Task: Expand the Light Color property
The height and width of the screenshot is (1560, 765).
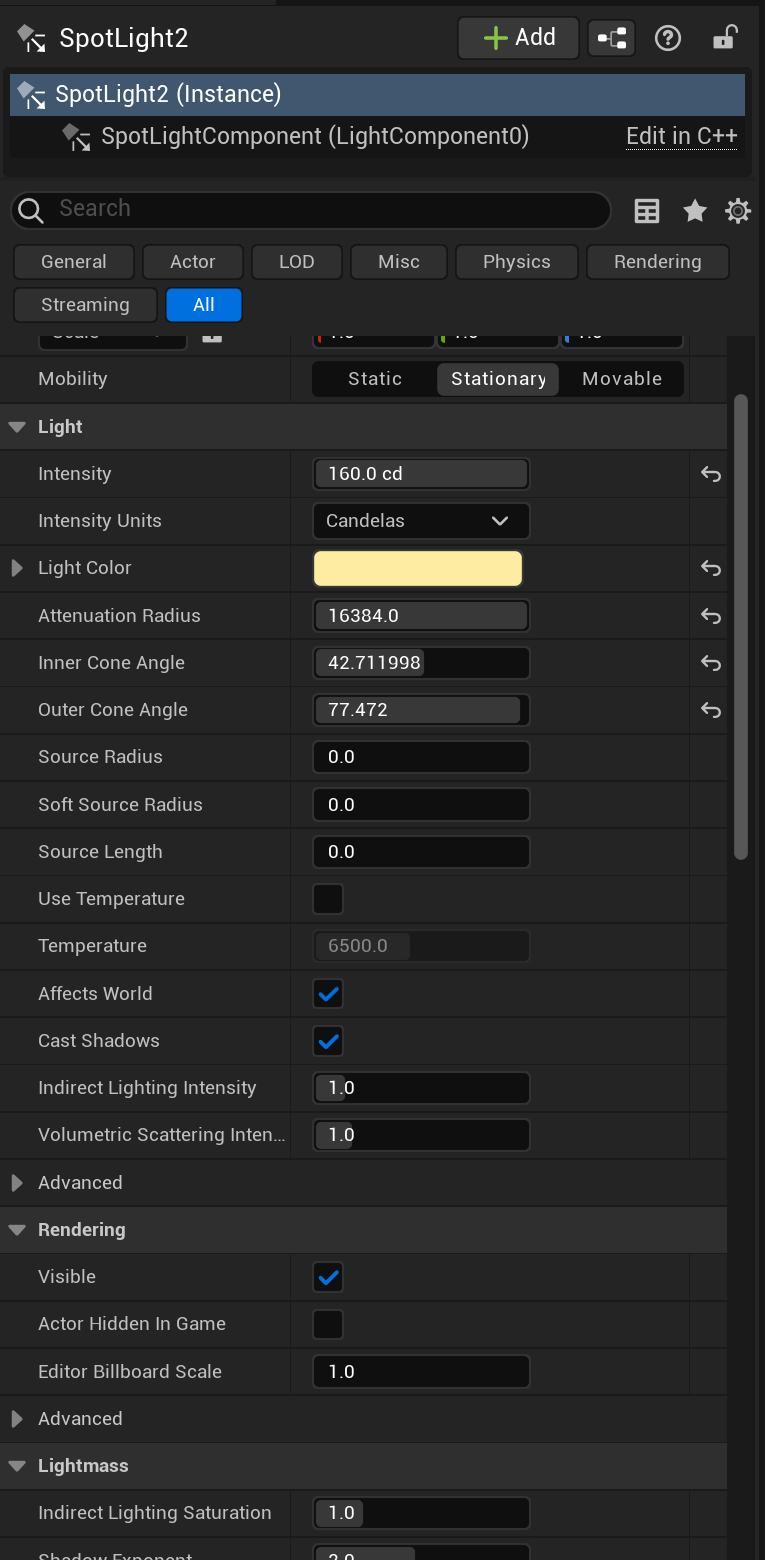Action: tap(17, 568)
